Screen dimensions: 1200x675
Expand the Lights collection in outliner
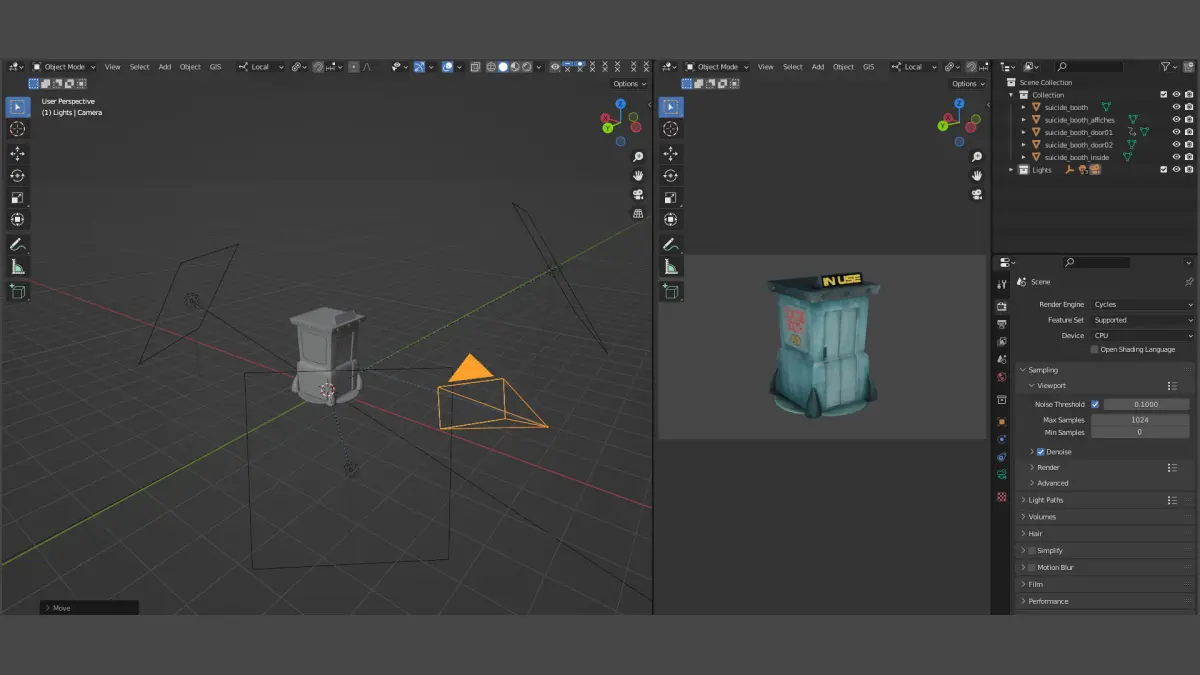pyautogui.click(x=1012, y=170)
